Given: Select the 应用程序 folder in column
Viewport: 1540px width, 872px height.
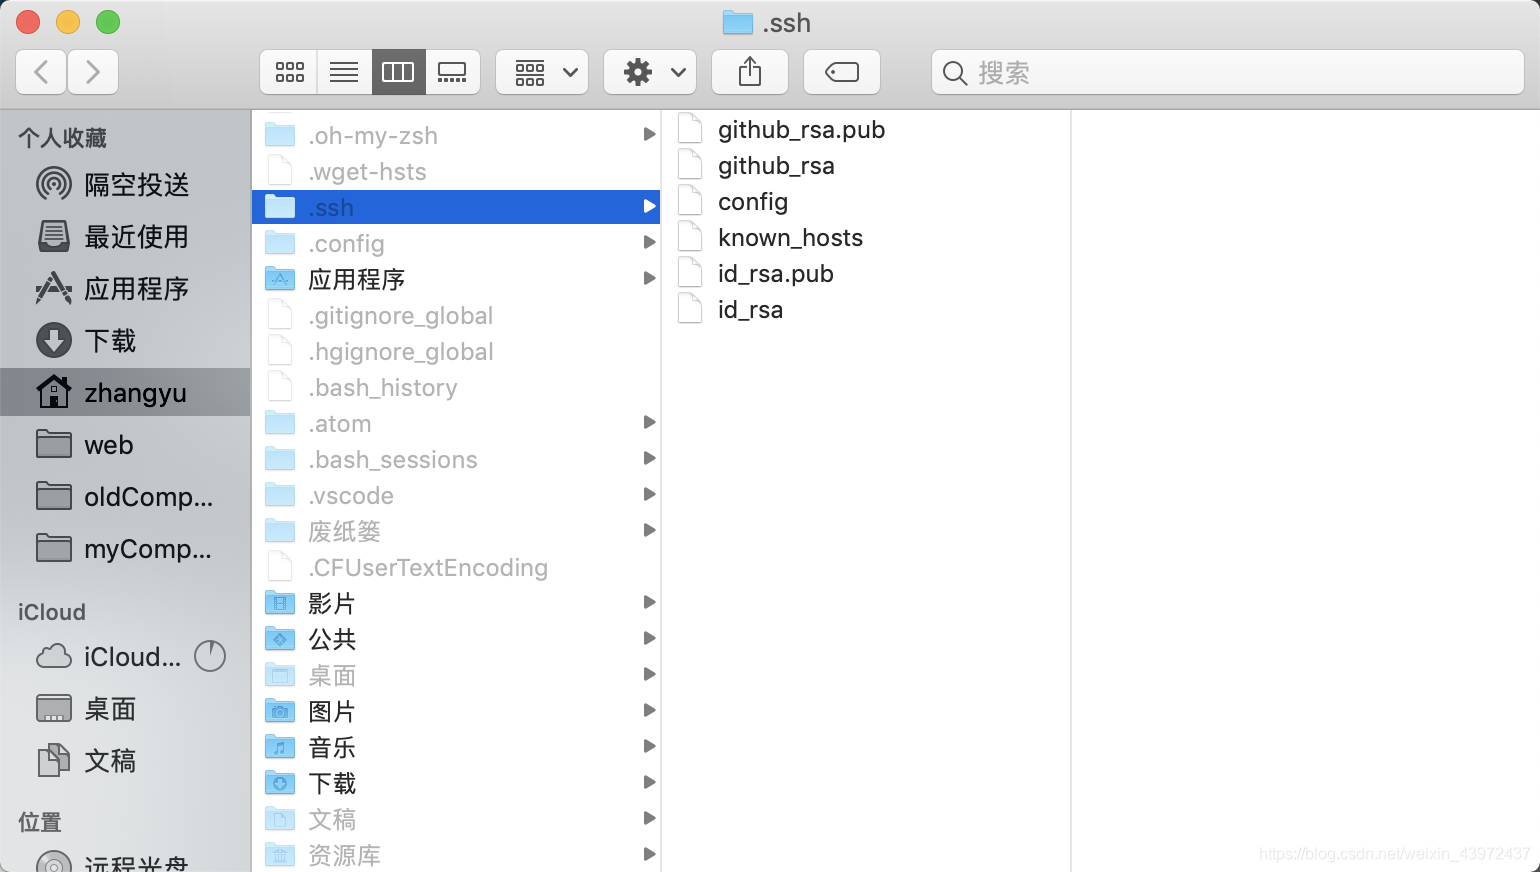Looking at the screenshot, I should tap(456, 279).
